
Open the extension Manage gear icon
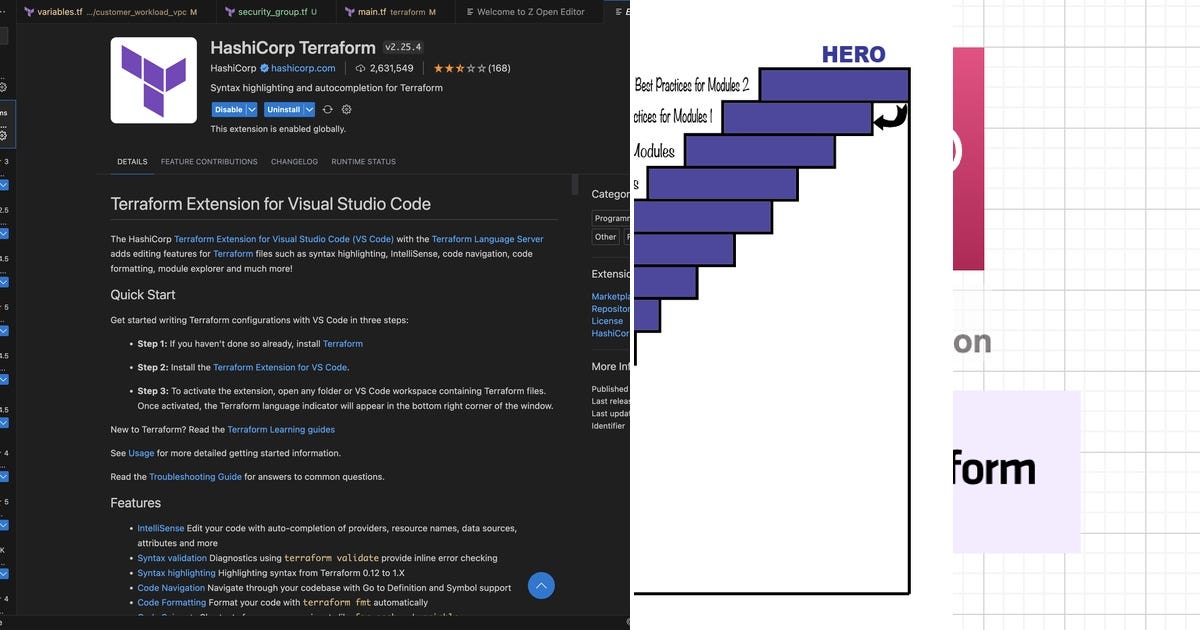[x=346, y=110]
